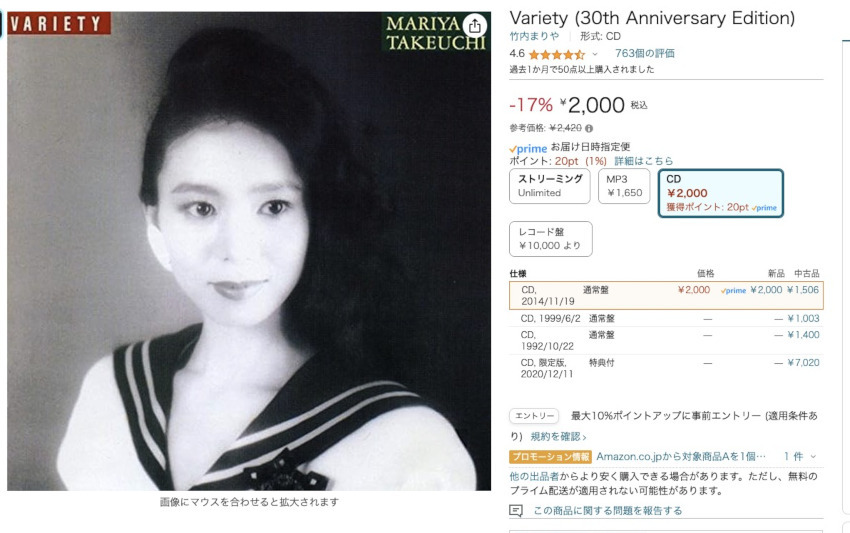
Task: Click the prime logo near delivery text
Action: pos(528,148)
